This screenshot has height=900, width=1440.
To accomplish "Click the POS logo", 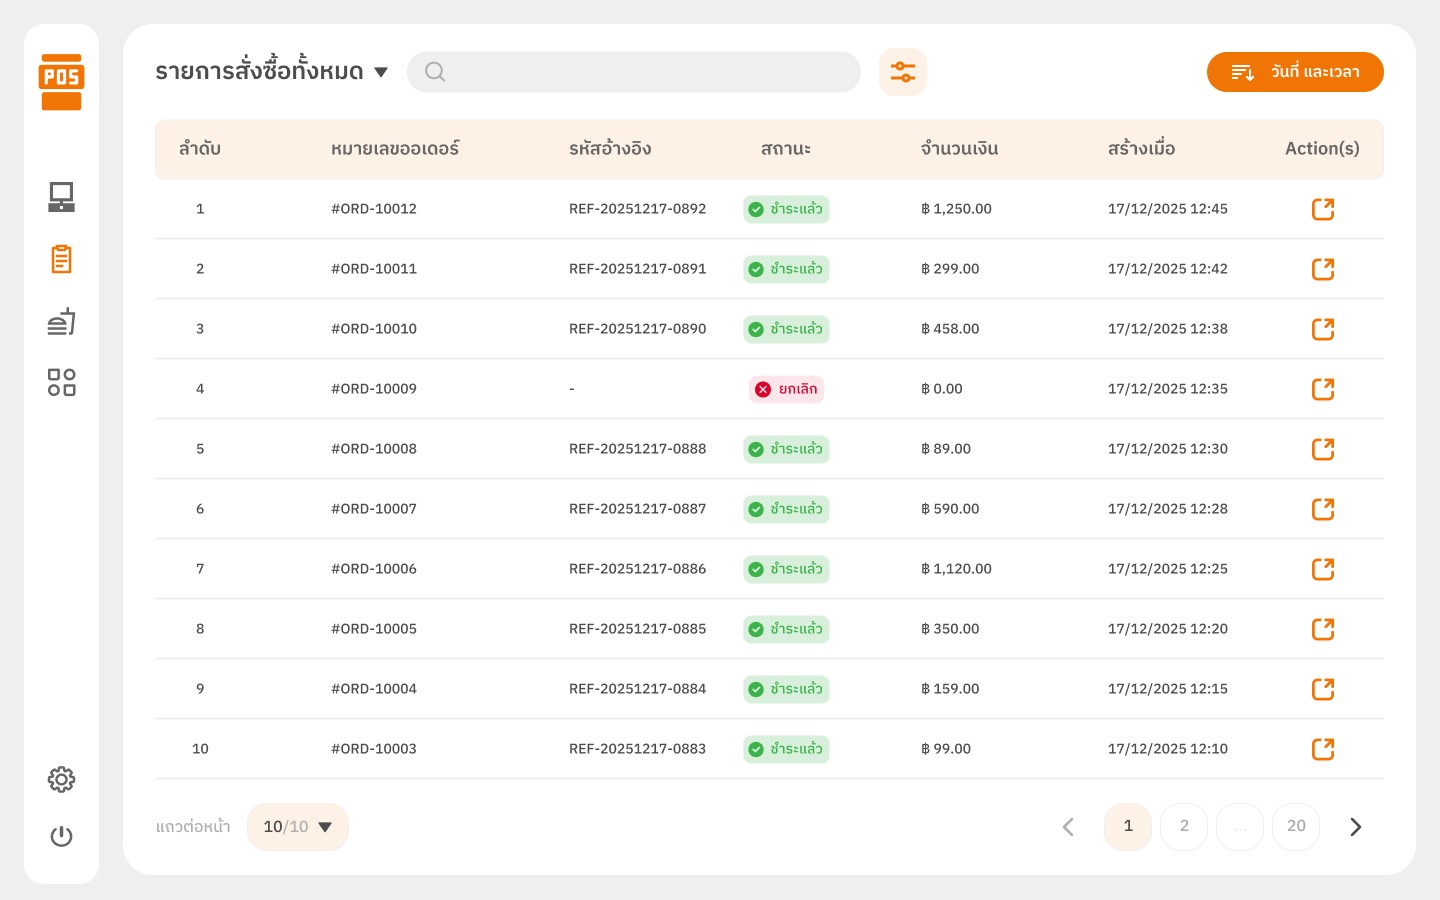I will point(61,82).
